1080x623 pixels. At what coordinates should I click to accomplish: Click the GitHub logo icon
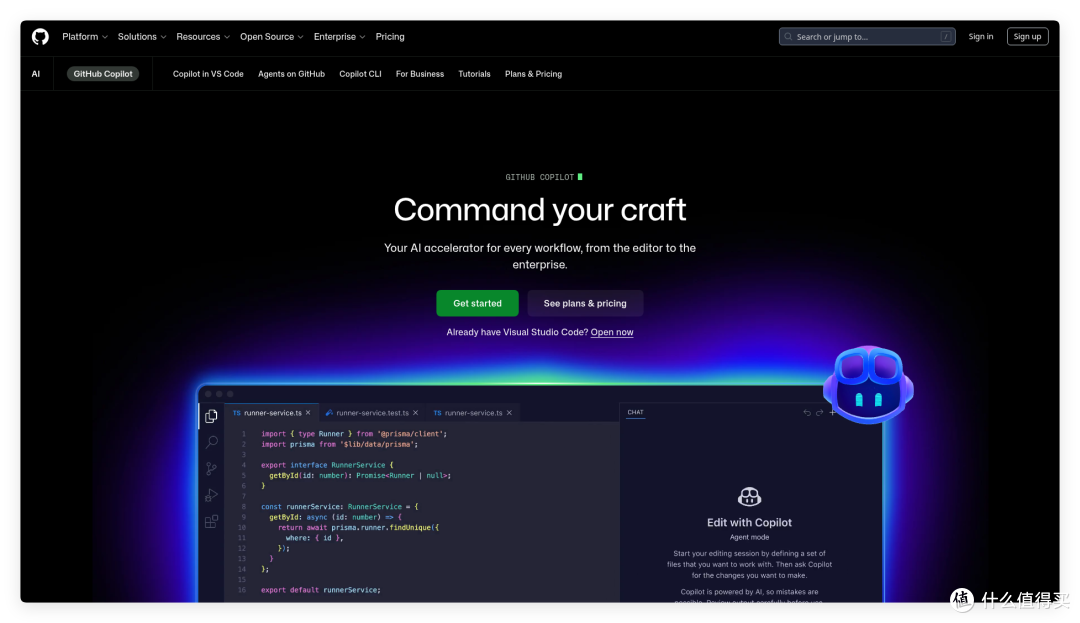40,36
